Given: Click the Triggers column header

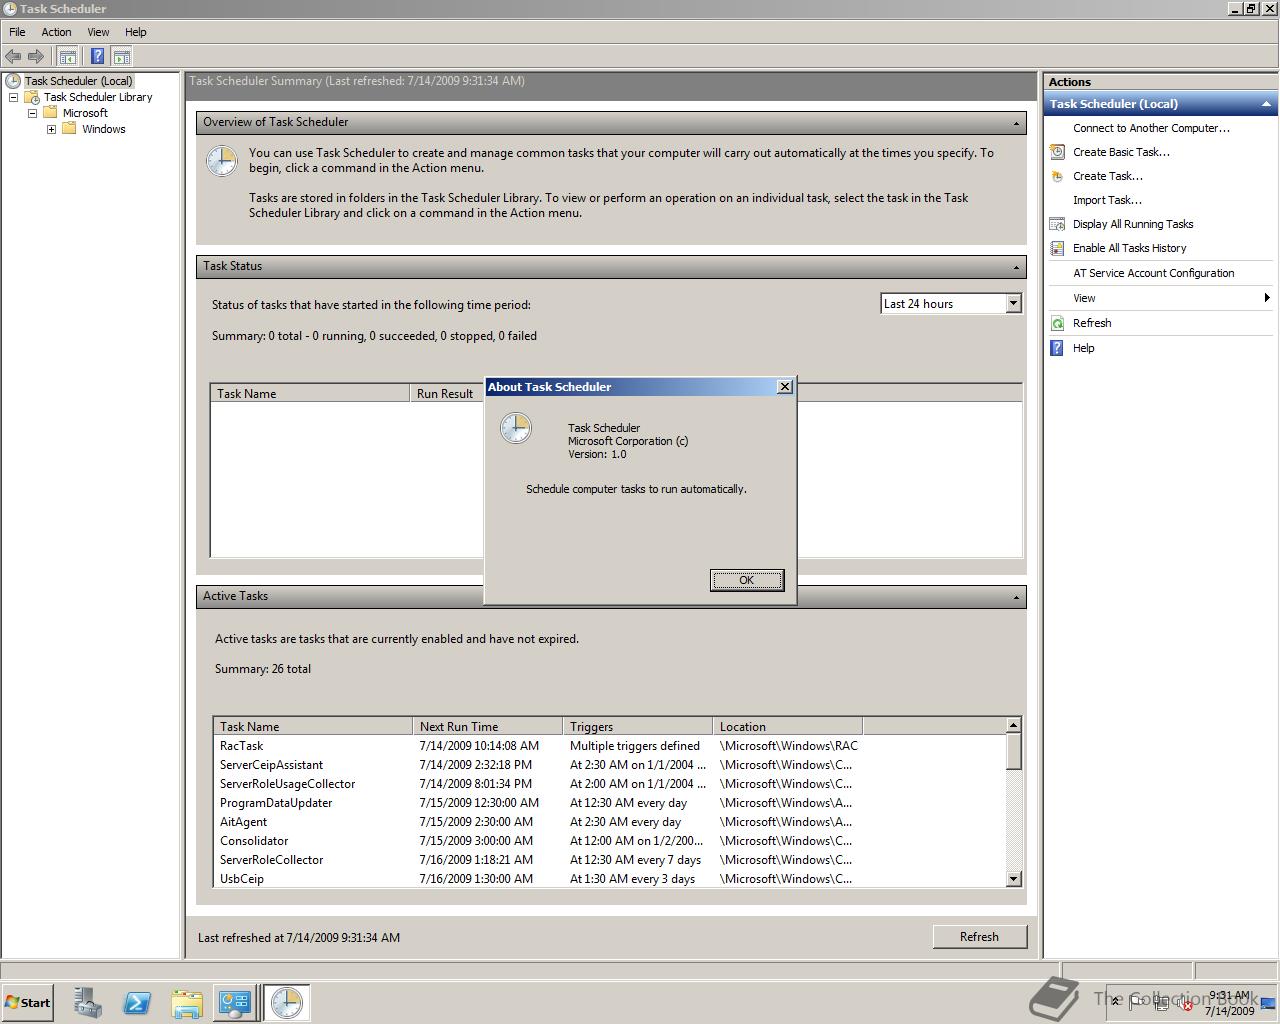Looking at the screenshot, I should (x=638, y=727).
